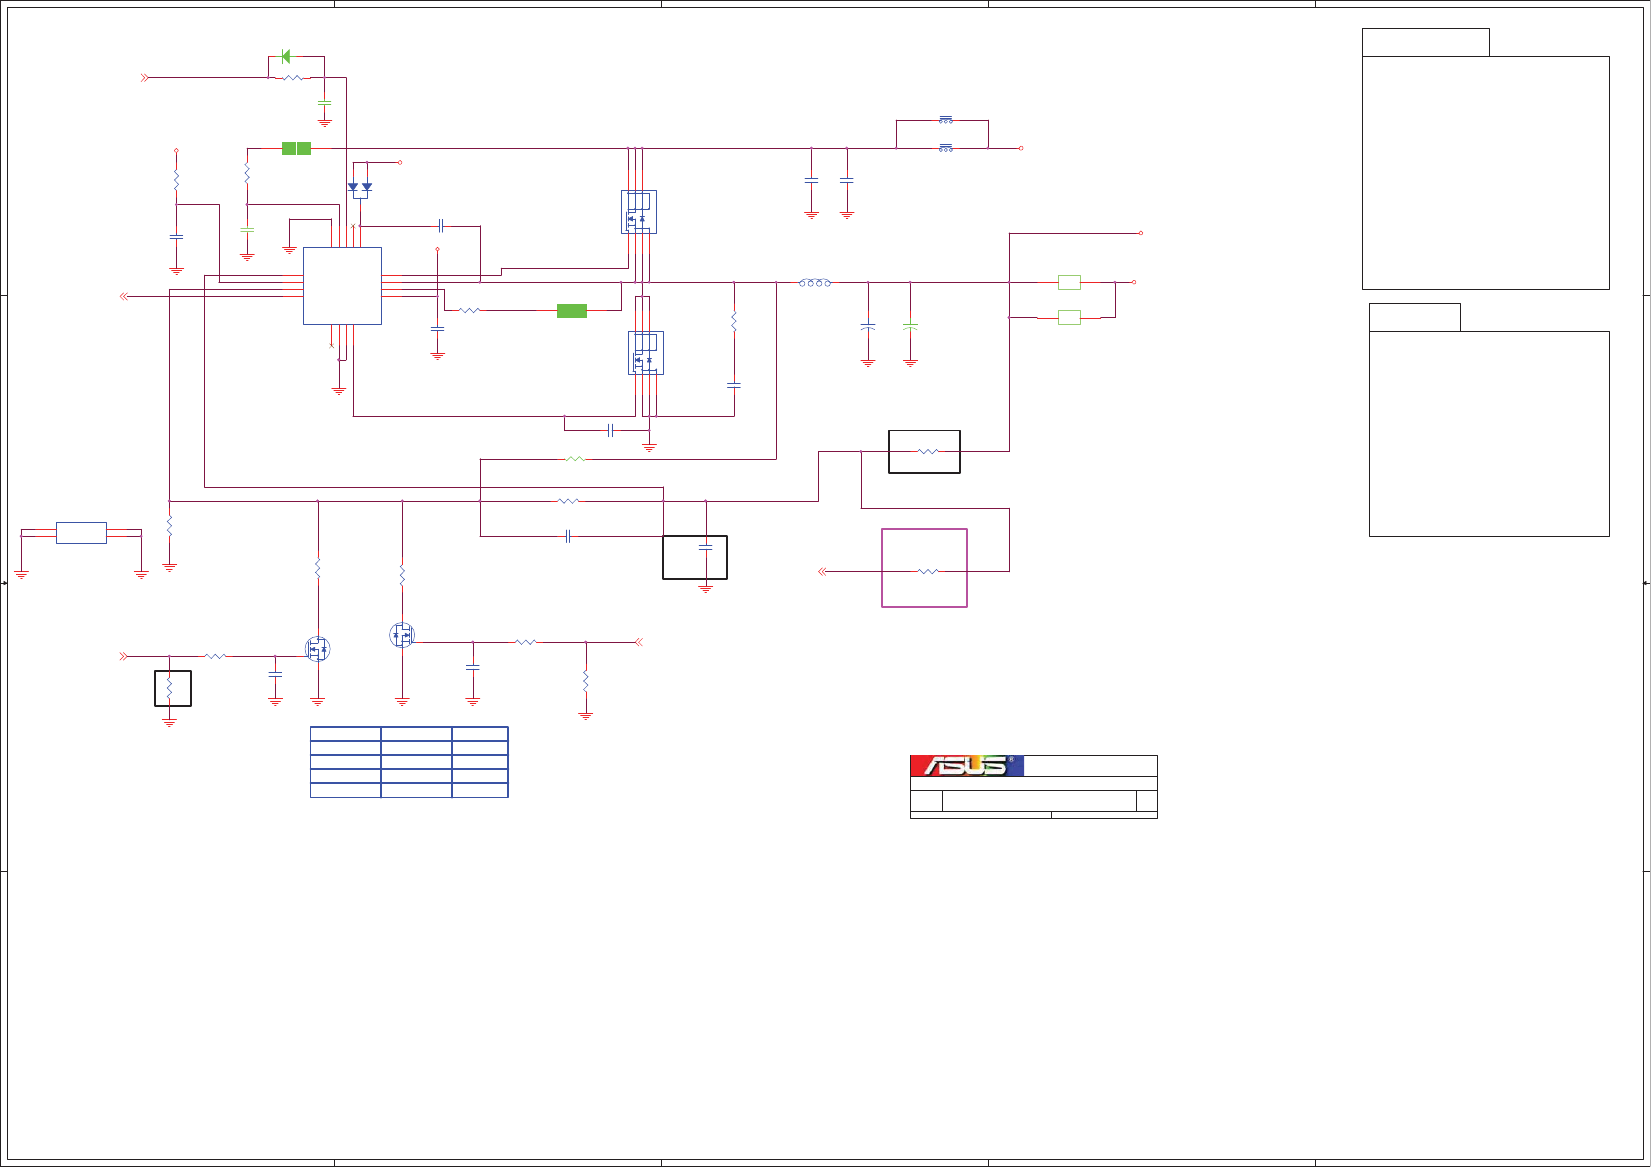This screenshot has height=1167, width=1651.
Task: Select the resistor inside the magenta outlined box
Action: click(928, 571)
